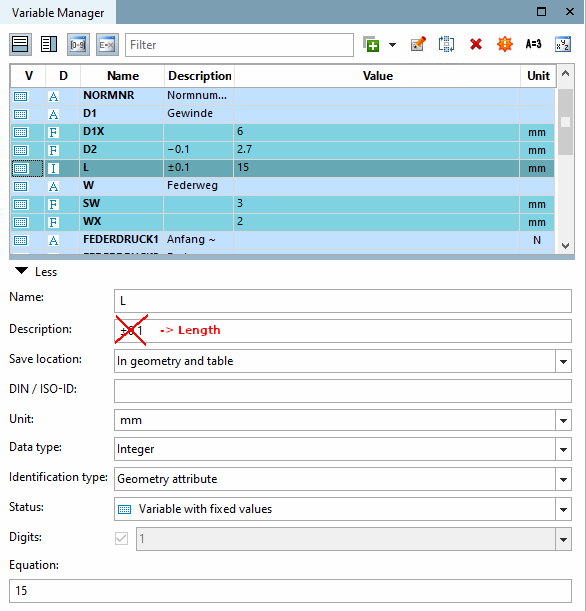586x611 pixels.
Task: Click the variable table's vertical scrollbar thumb
Action: (x=565, y=122)
